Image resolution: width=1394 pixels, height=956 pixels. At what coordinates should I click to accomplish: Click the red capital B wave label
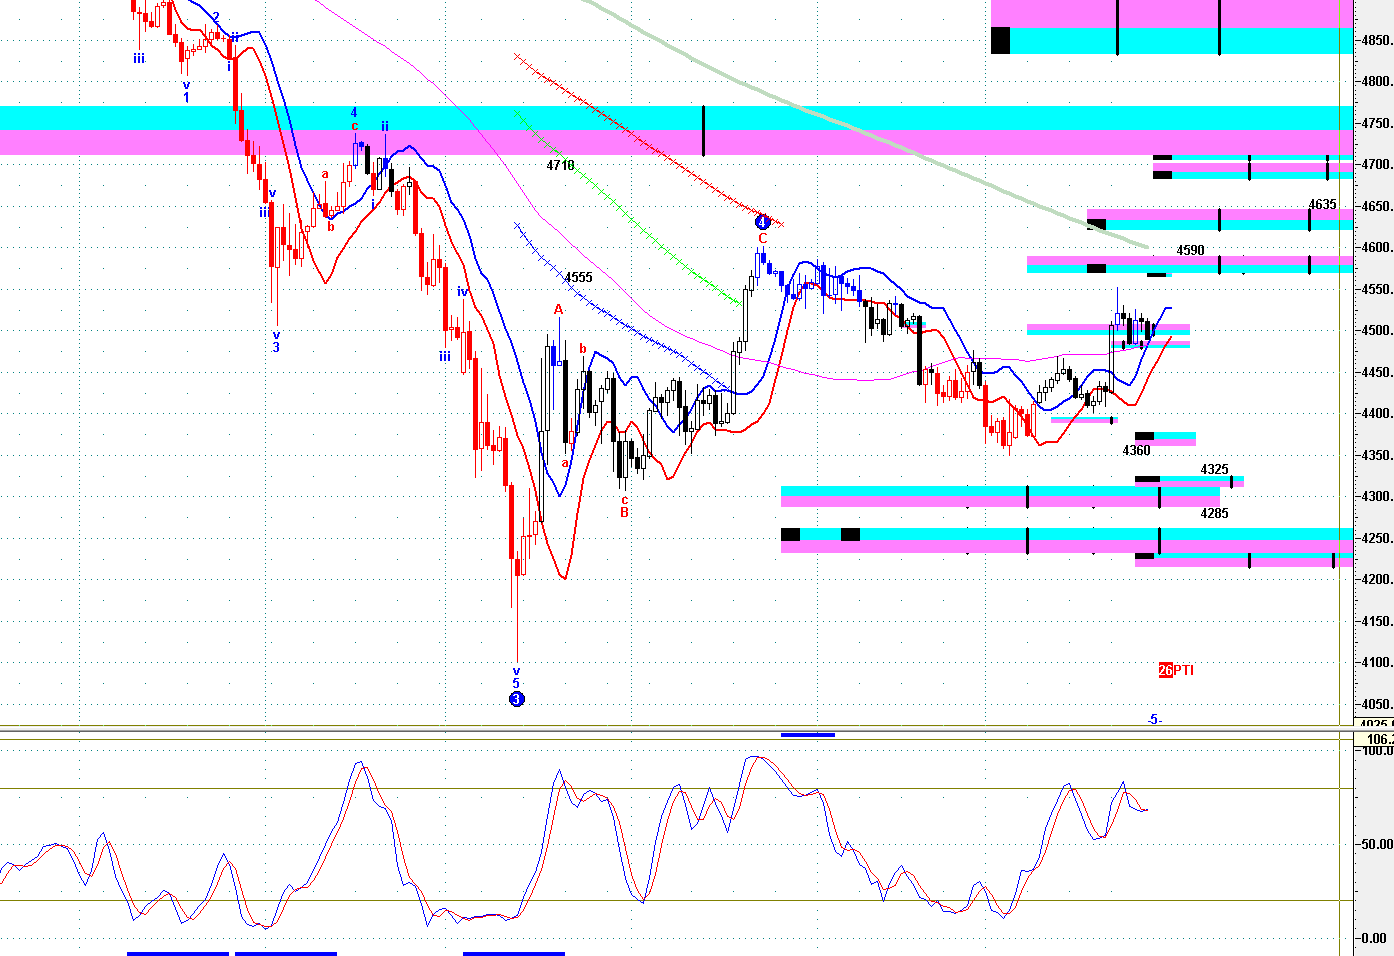point(624,513)
